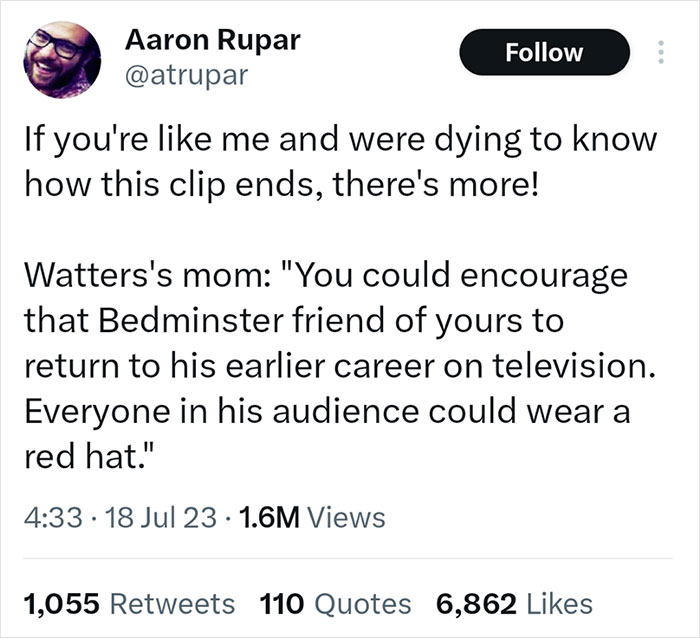Open the Aaron Rupar display name
Image resolution: width=700 pixels, height=638 pixels.
[212, 41]
